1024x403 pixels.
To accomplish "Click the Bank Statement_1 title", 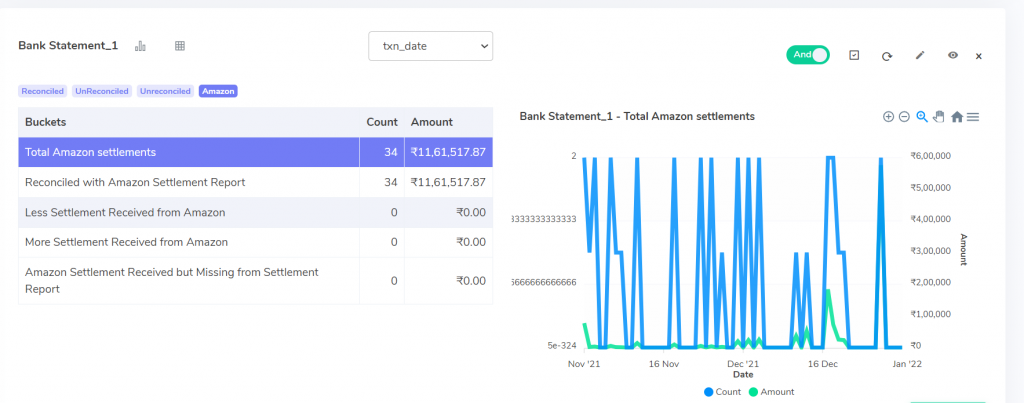I will pyautogui.click(x=68, y=46).
